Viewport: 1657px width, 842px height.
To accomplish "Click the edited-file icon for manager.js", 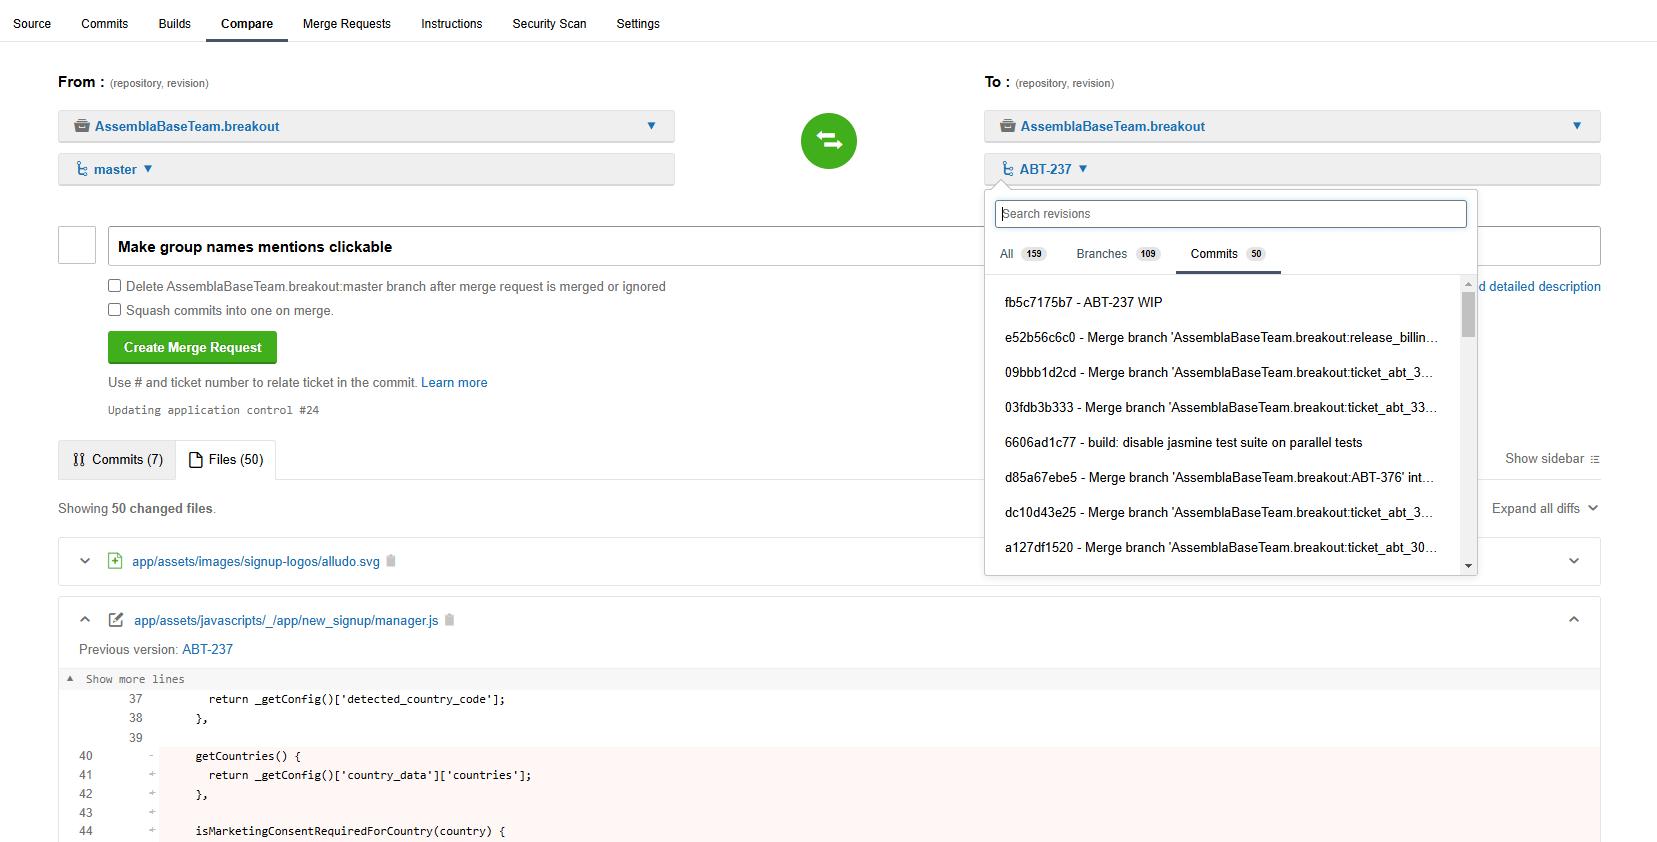I will coord(116,620).
